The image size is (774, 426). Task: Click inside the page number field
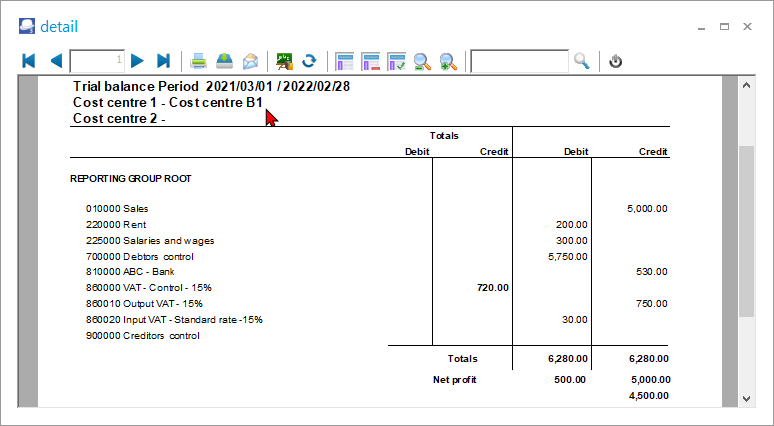97,61
